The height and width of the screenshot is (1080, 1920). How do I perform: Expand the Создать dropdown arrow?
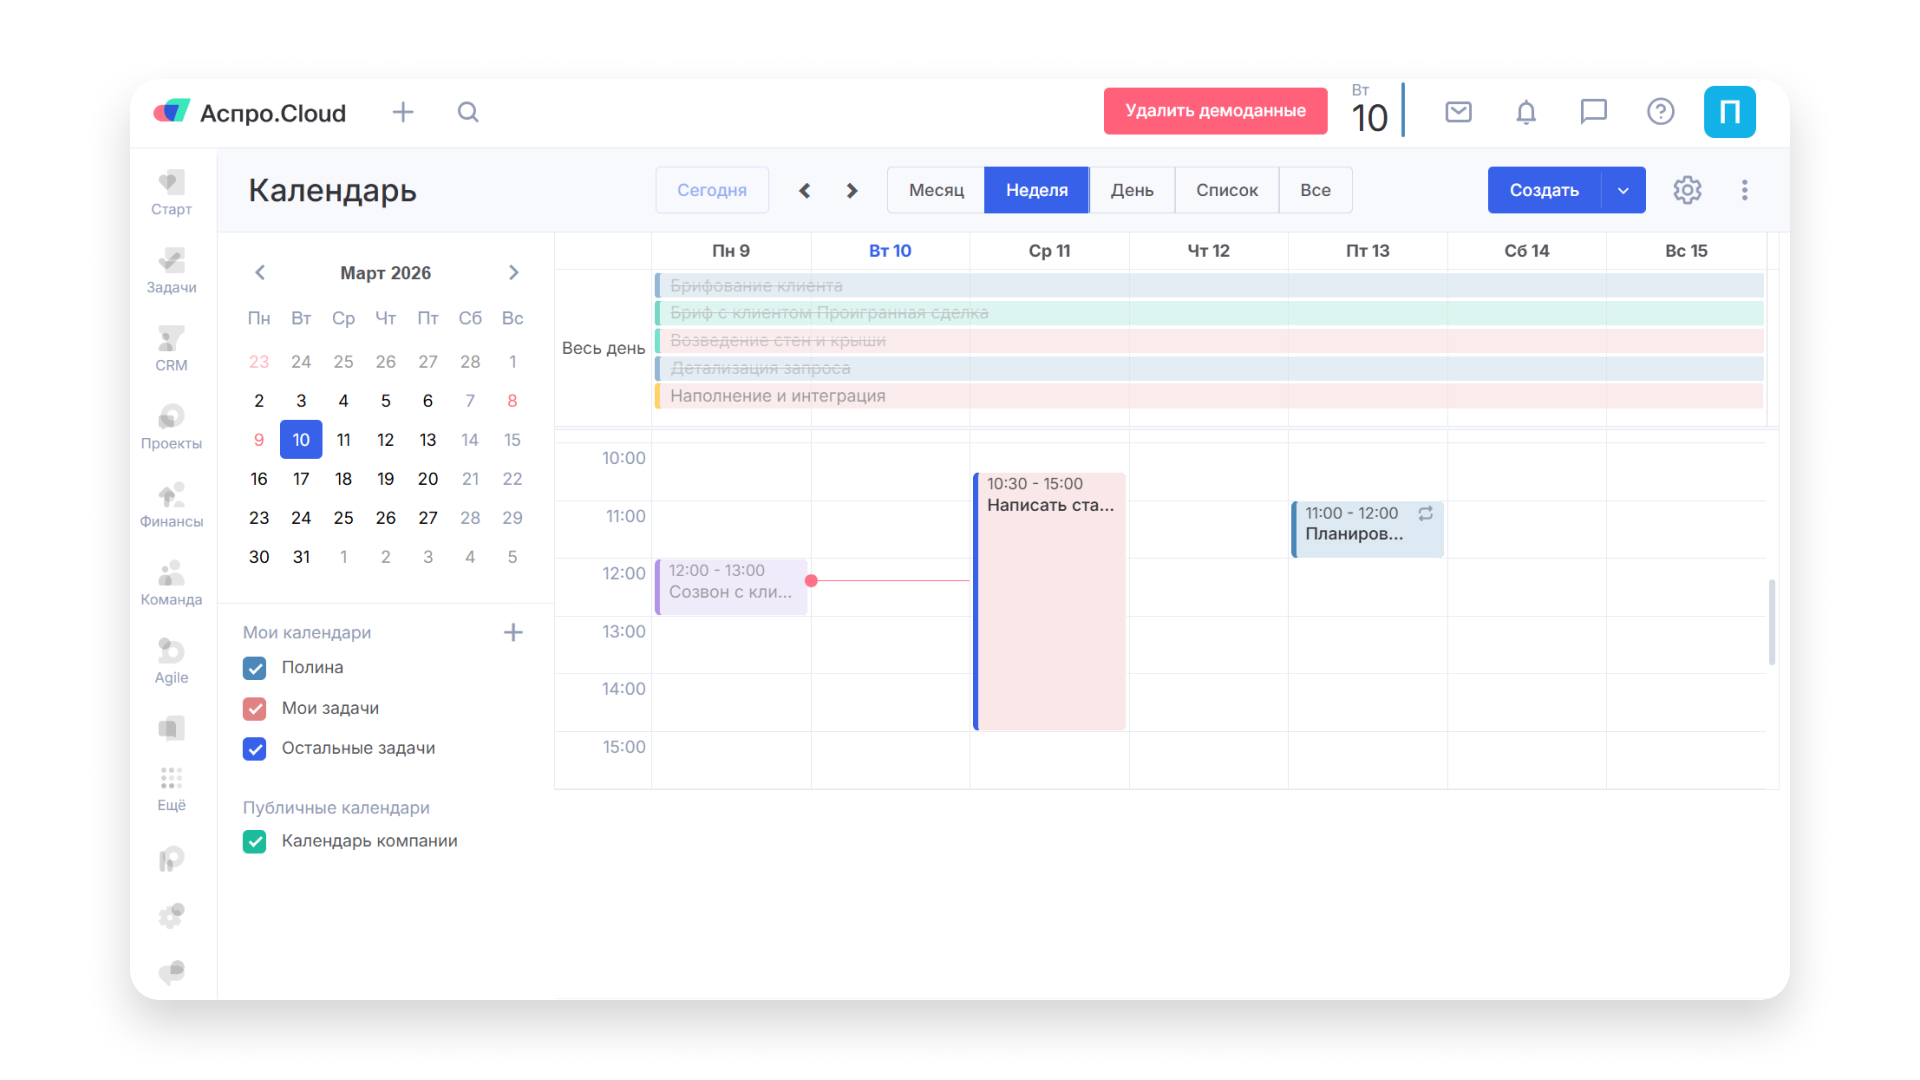(1623, 190)
